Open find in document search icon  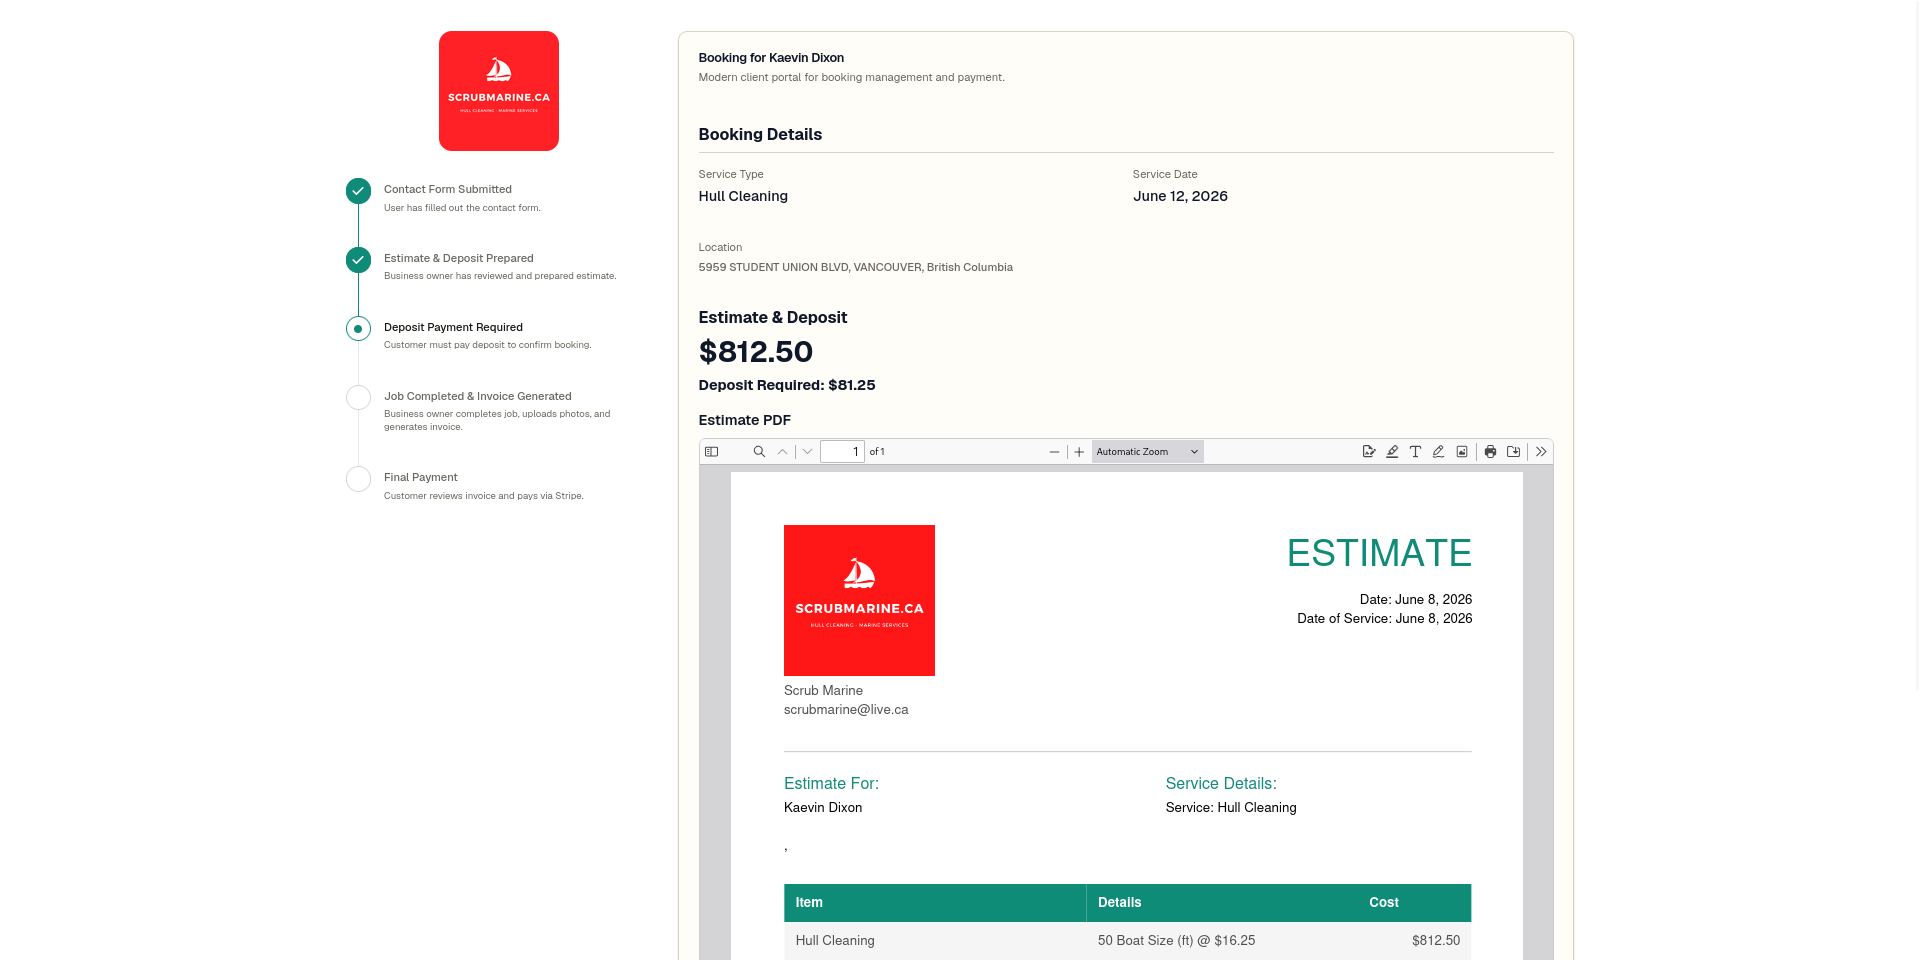coord(759,452)
